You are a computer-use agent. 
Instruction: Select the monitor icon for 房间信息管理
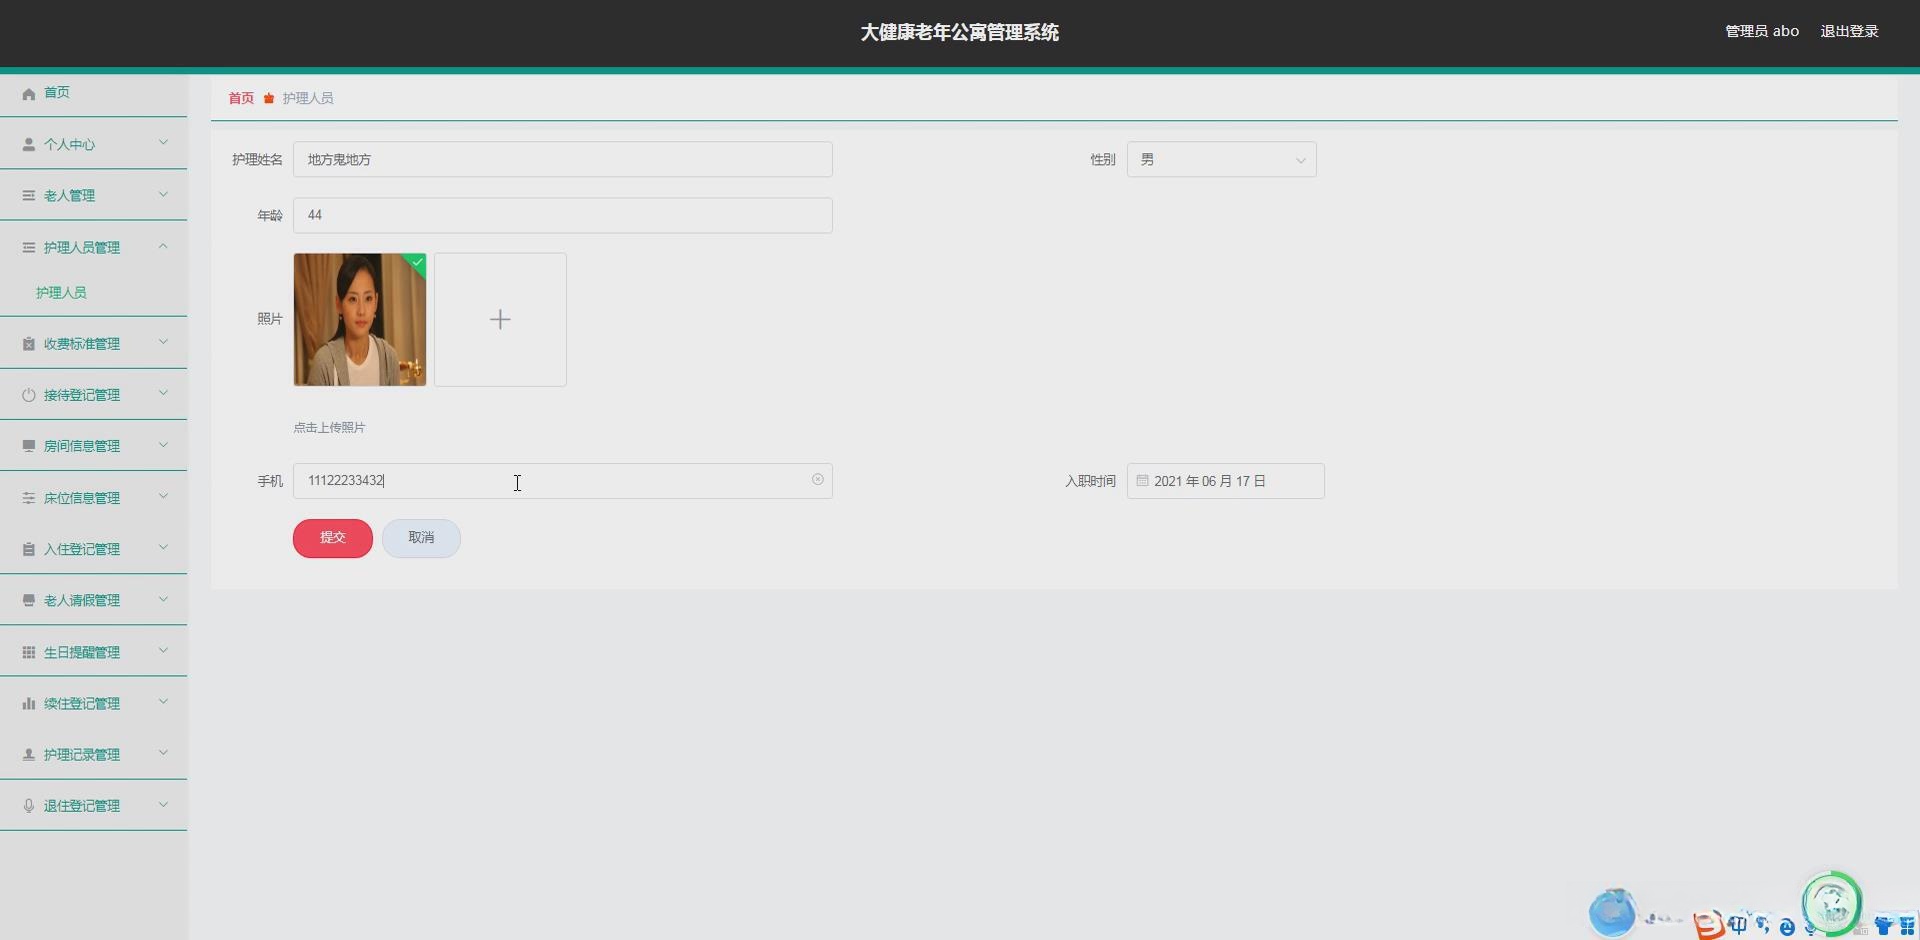click(x=28, y=445)
